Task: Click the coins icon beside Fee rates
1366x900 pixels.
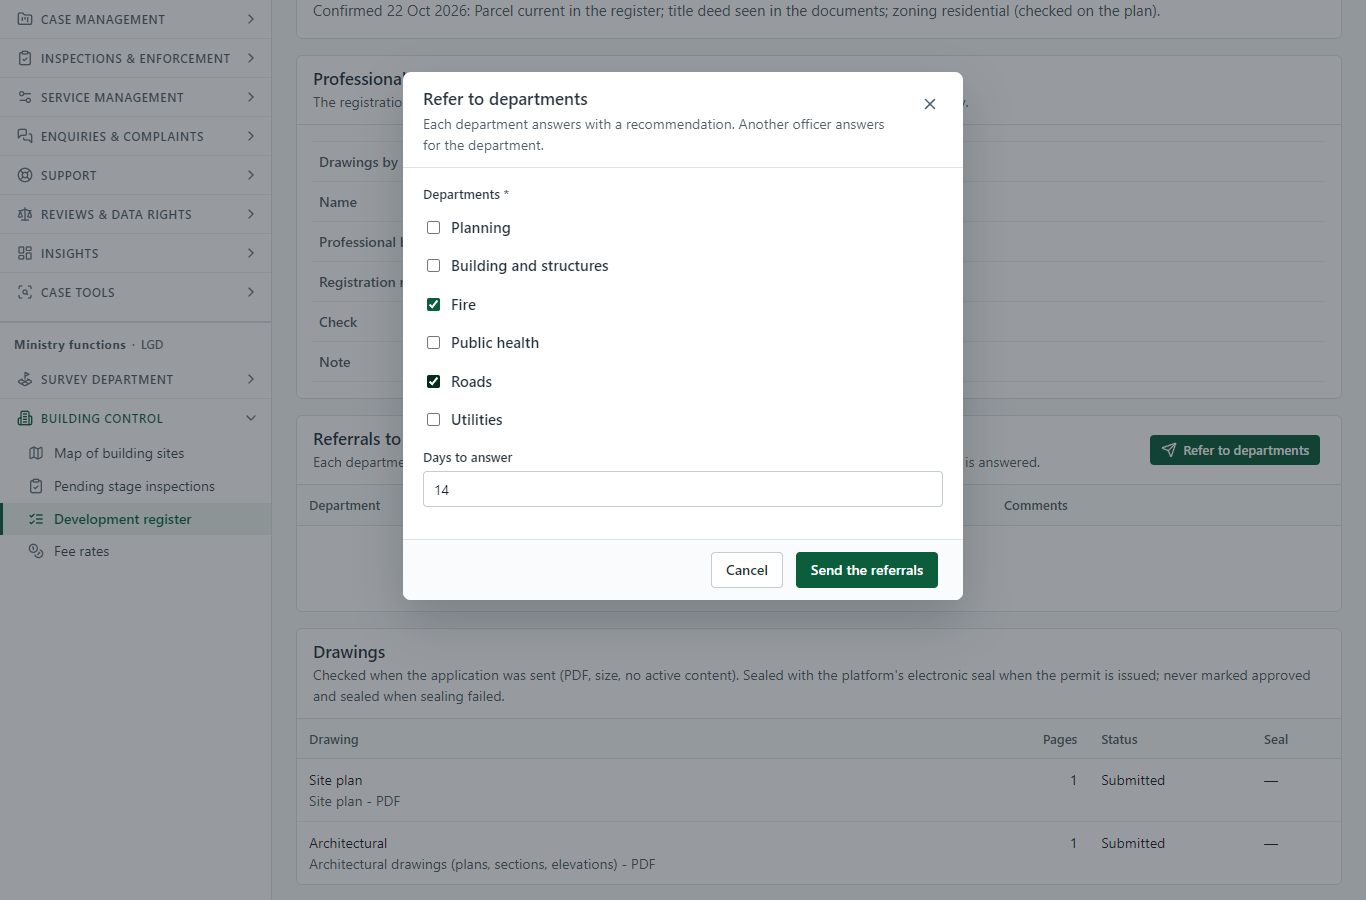Action: (x=36, y=551)
